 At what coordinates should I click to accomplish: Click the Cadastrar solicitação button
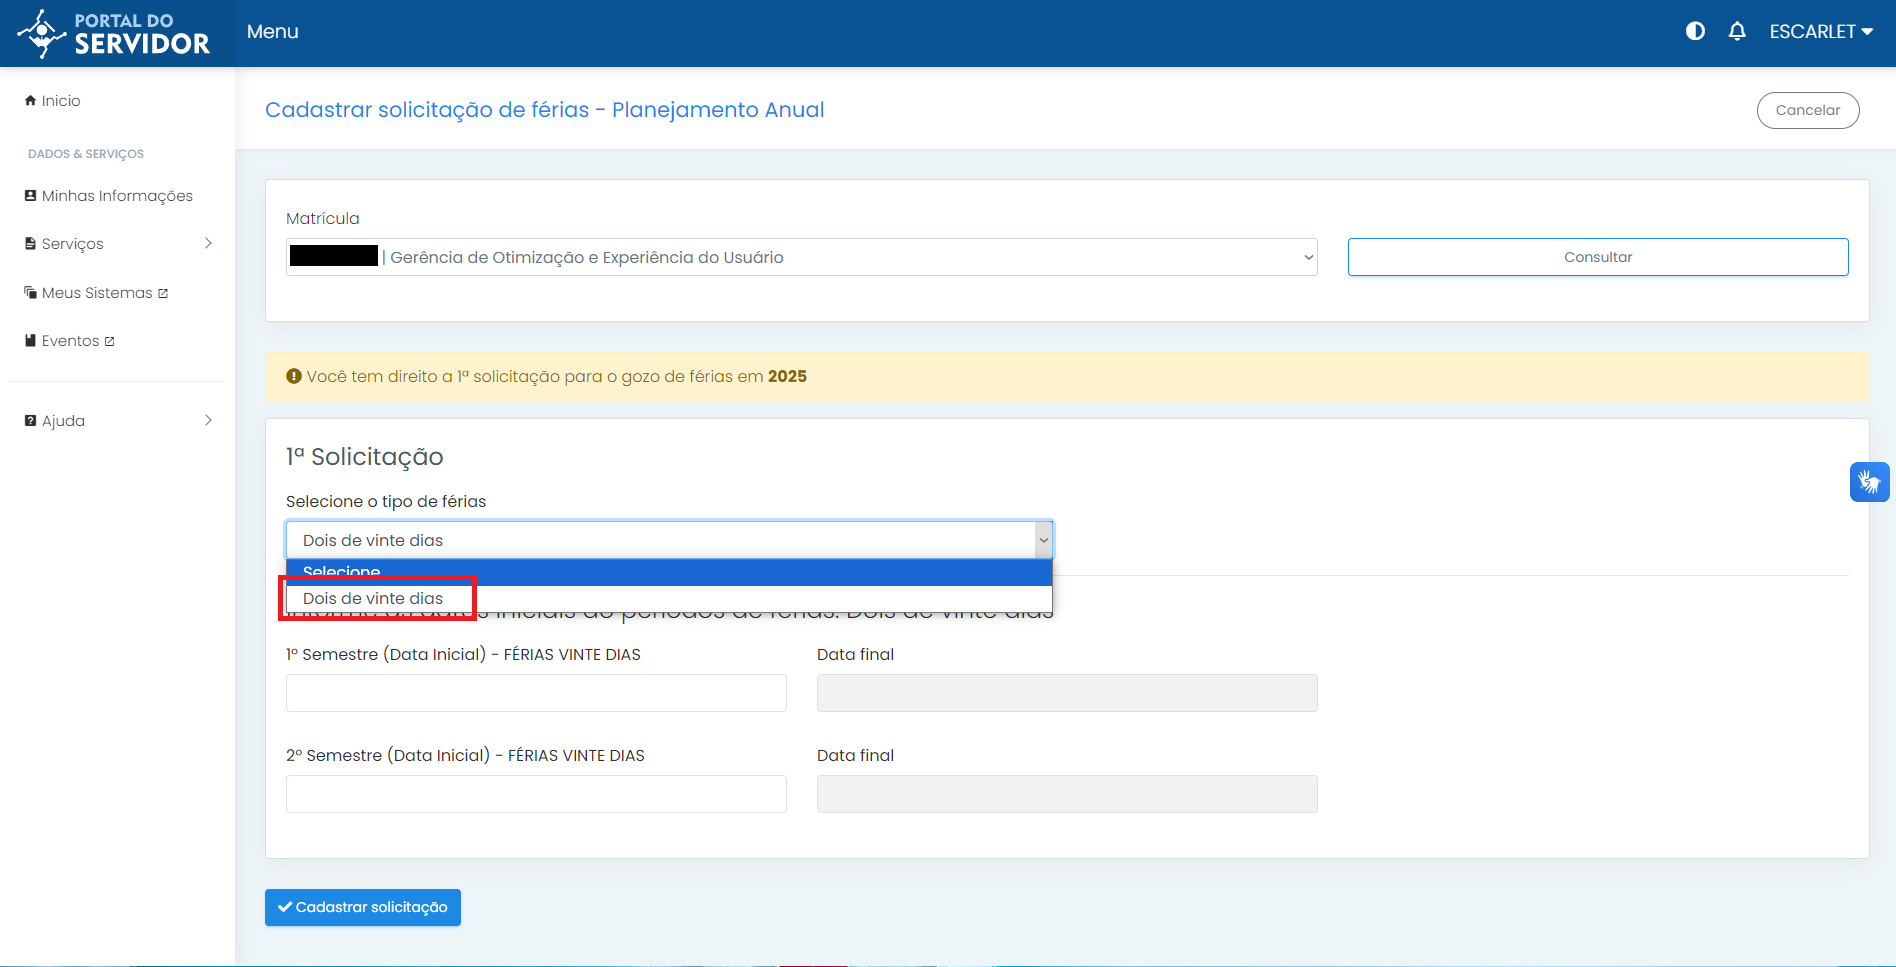[x=362, y=907]
